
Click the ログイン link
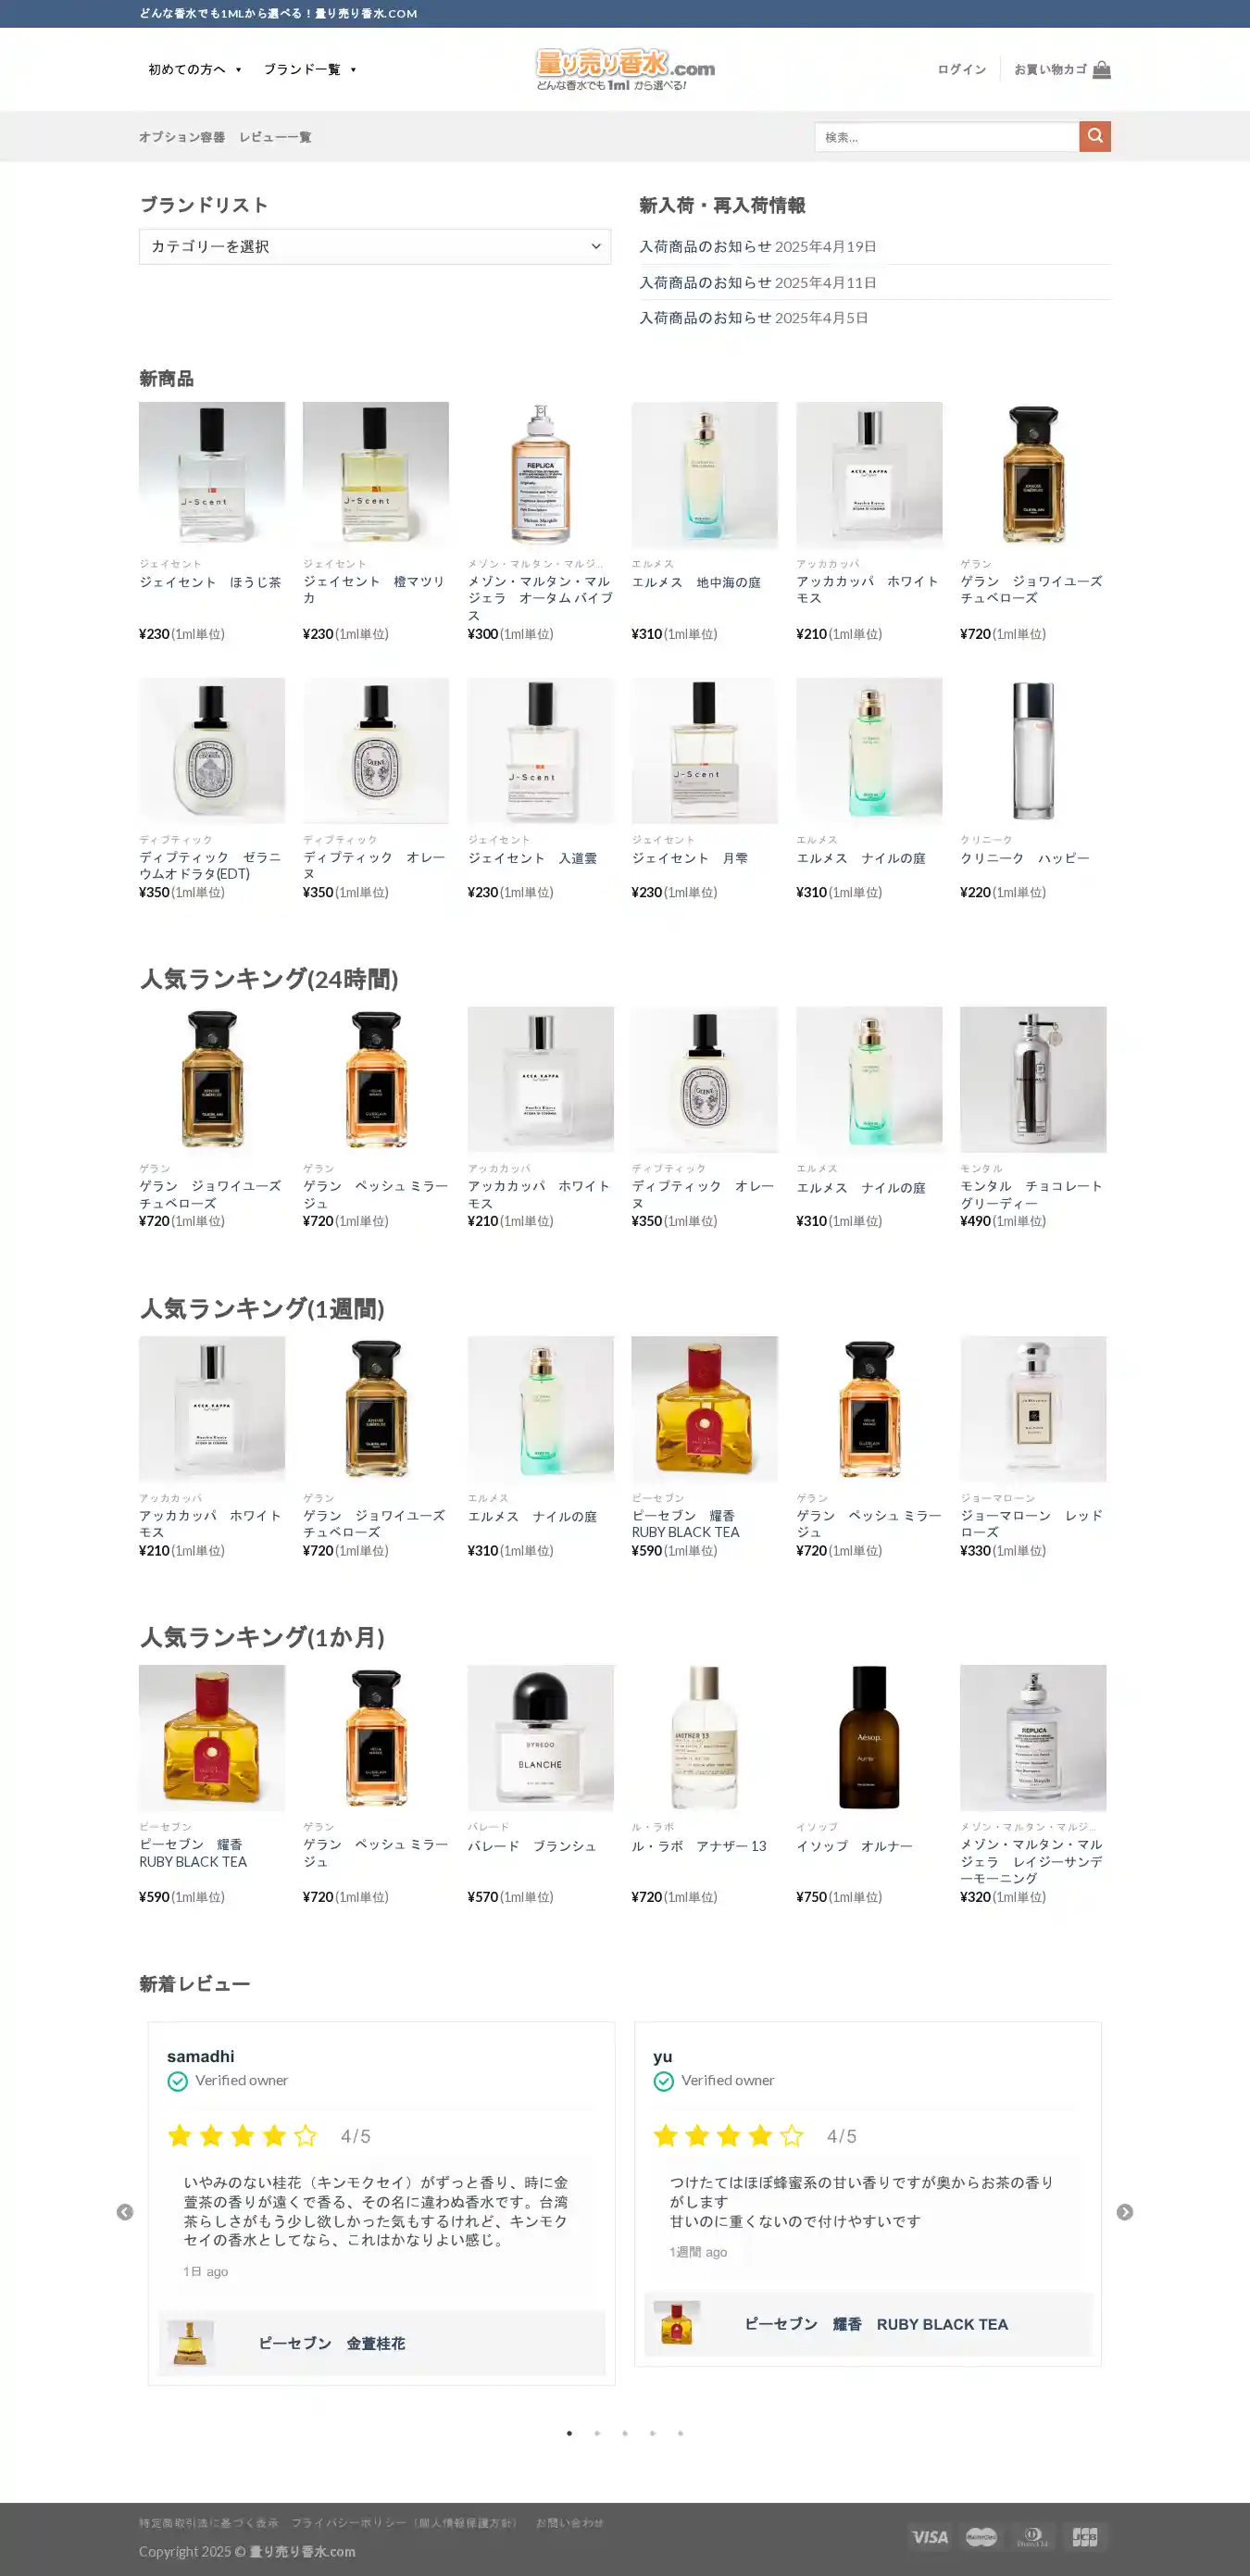(962, 69)
